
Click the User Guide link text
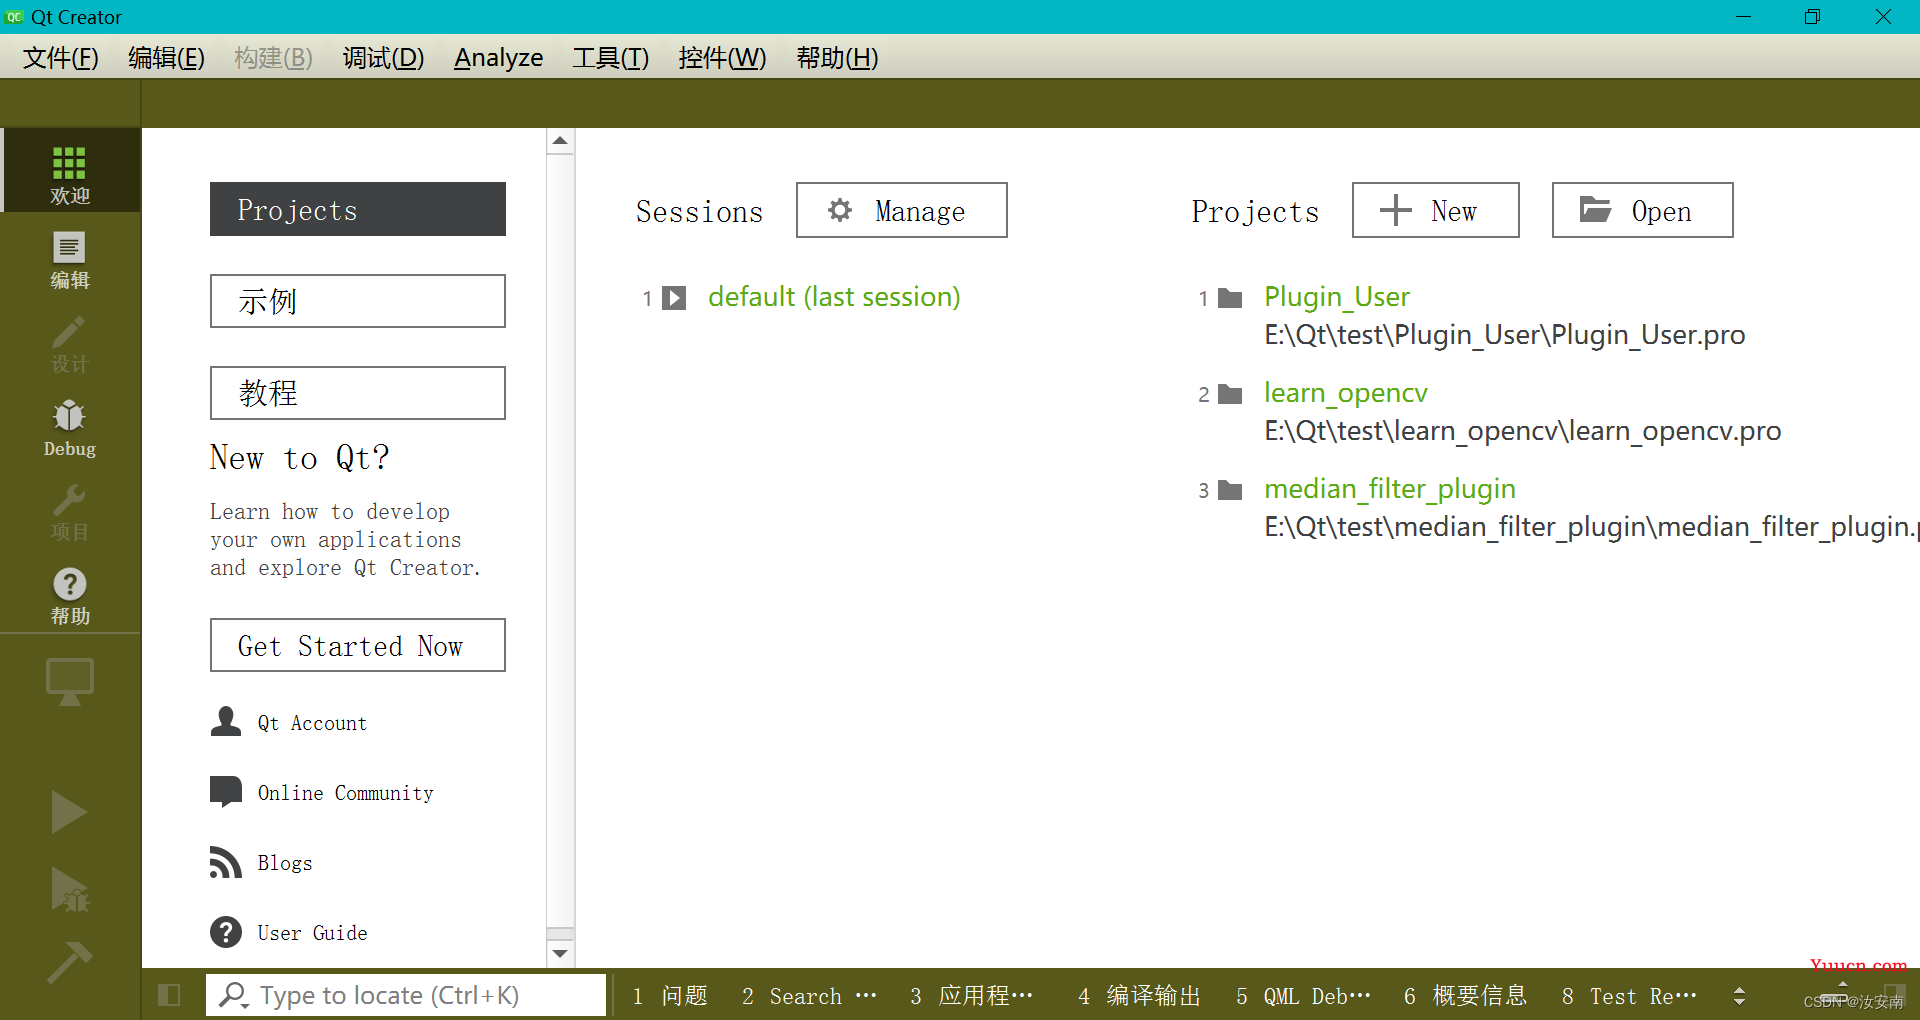click(x=312, y=933)
